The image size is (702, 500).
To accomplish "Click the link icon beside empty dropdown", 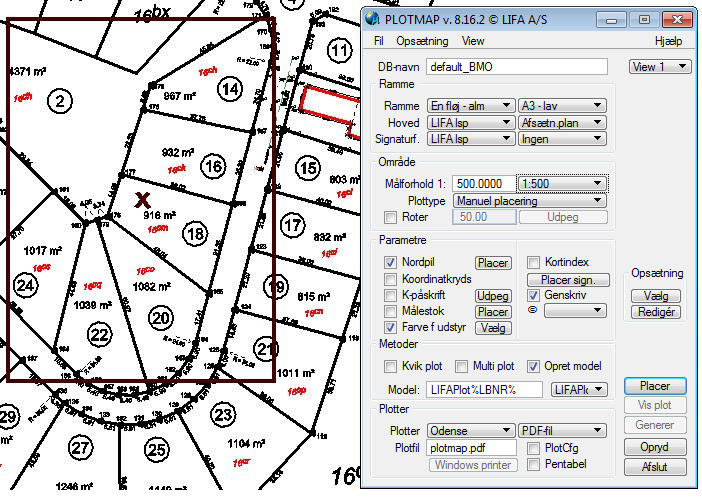I will point(532,310).
